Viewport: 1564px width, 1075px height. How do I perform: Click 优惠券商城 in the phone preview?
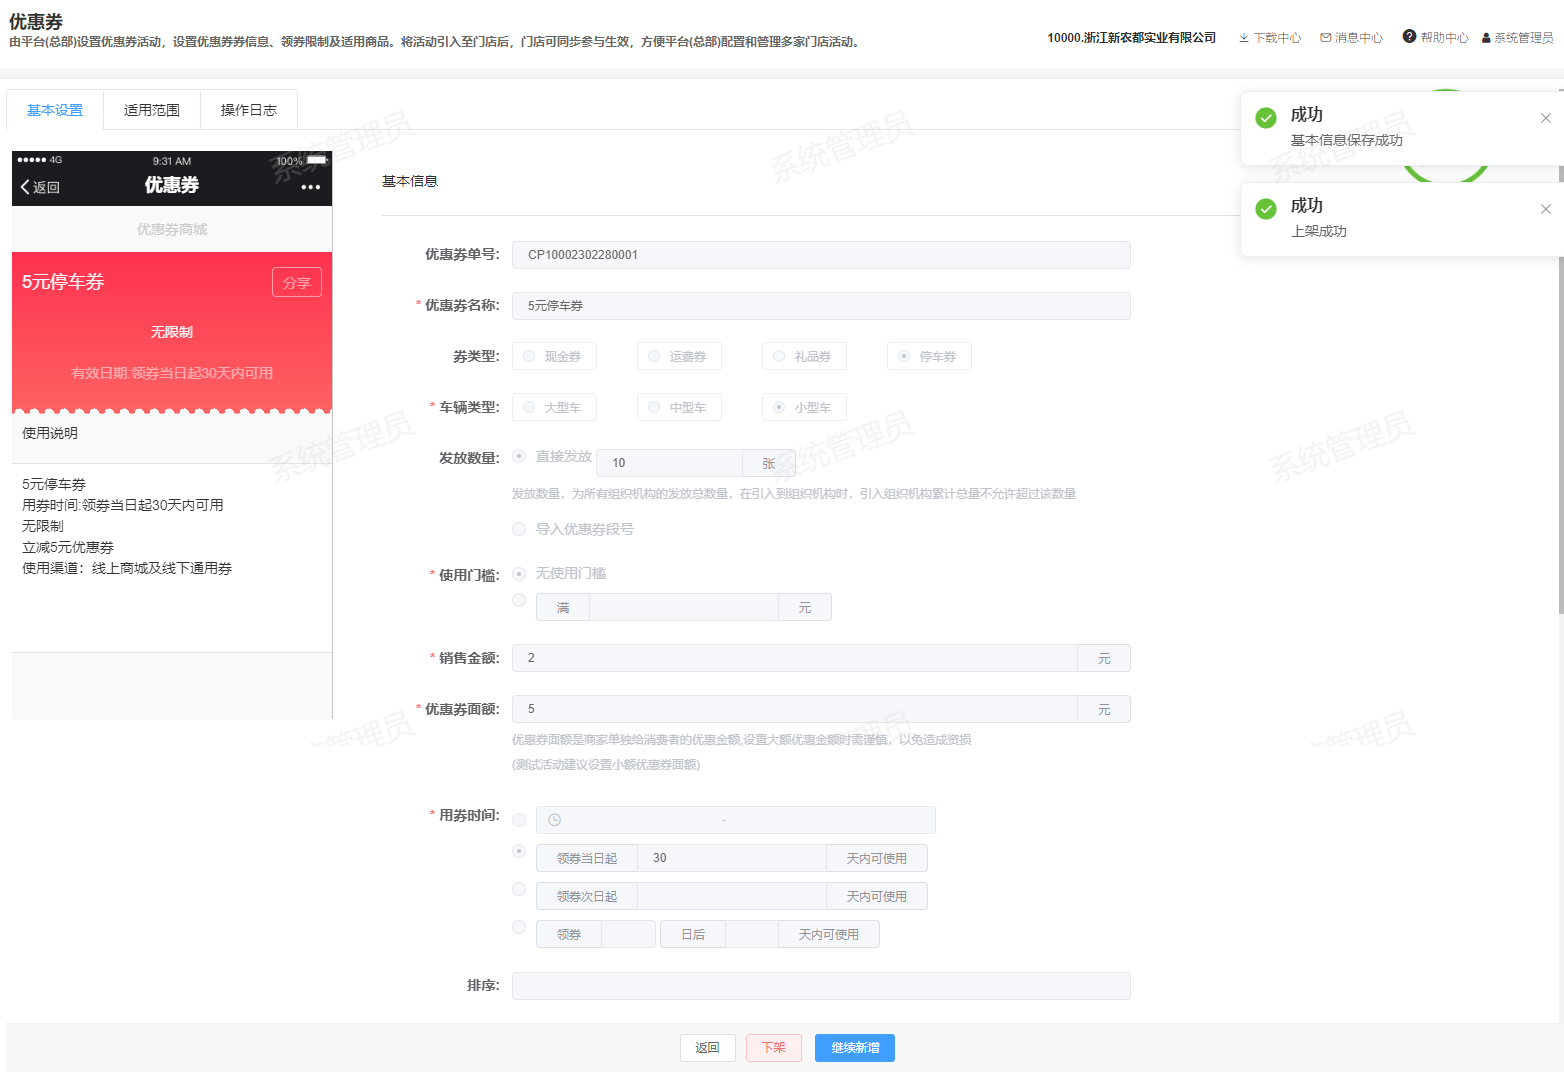(x=172, y=230)
